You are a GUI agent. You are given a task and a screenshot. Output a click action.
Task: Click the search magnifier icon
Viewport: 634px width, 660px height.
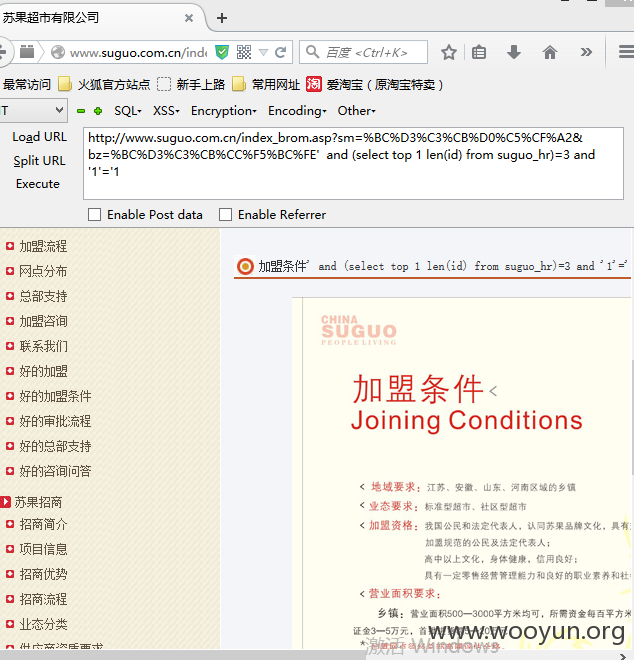(312, 52)
